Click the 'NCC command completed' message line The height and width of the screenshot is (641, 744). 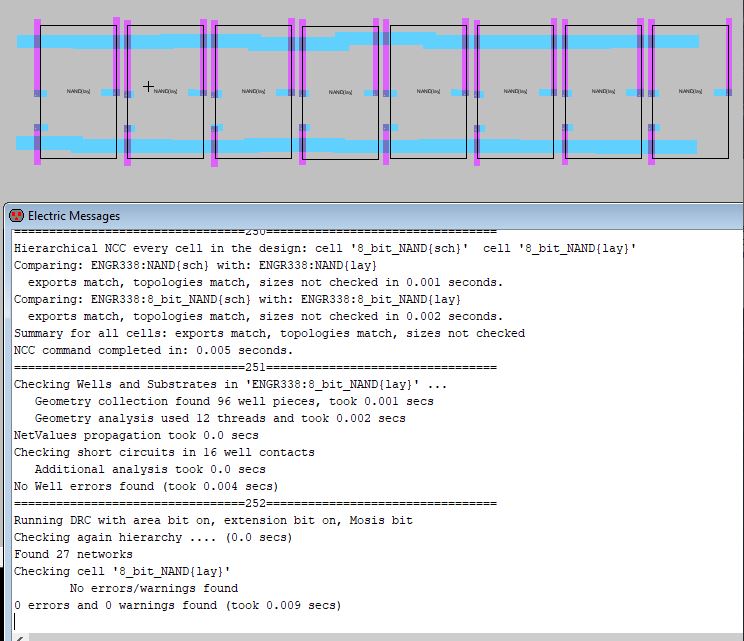pos(153,350)
